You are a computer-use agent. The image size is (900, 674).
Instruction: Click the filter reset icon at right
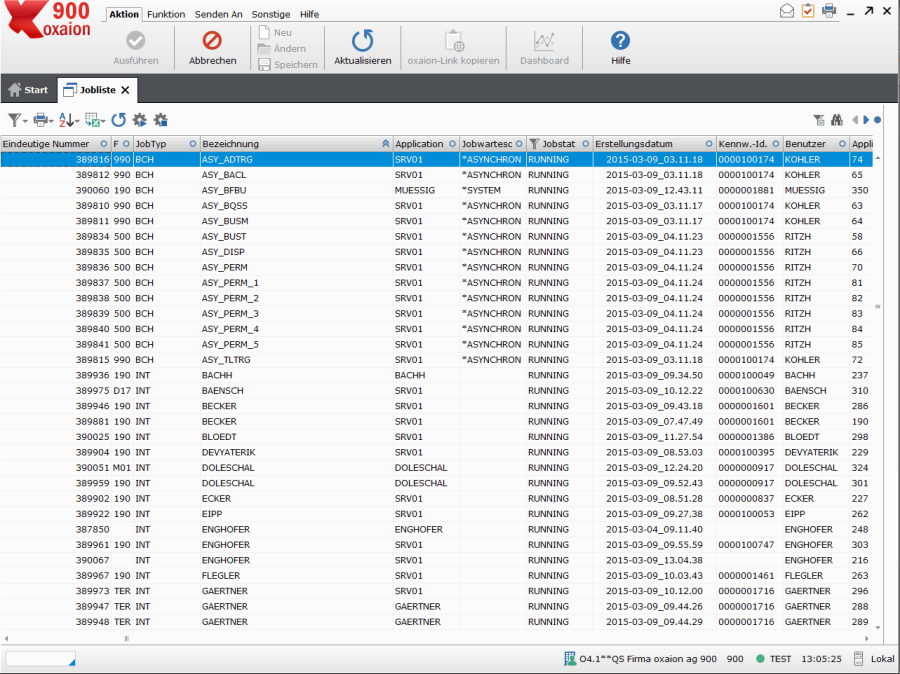(x=819, y=120)
